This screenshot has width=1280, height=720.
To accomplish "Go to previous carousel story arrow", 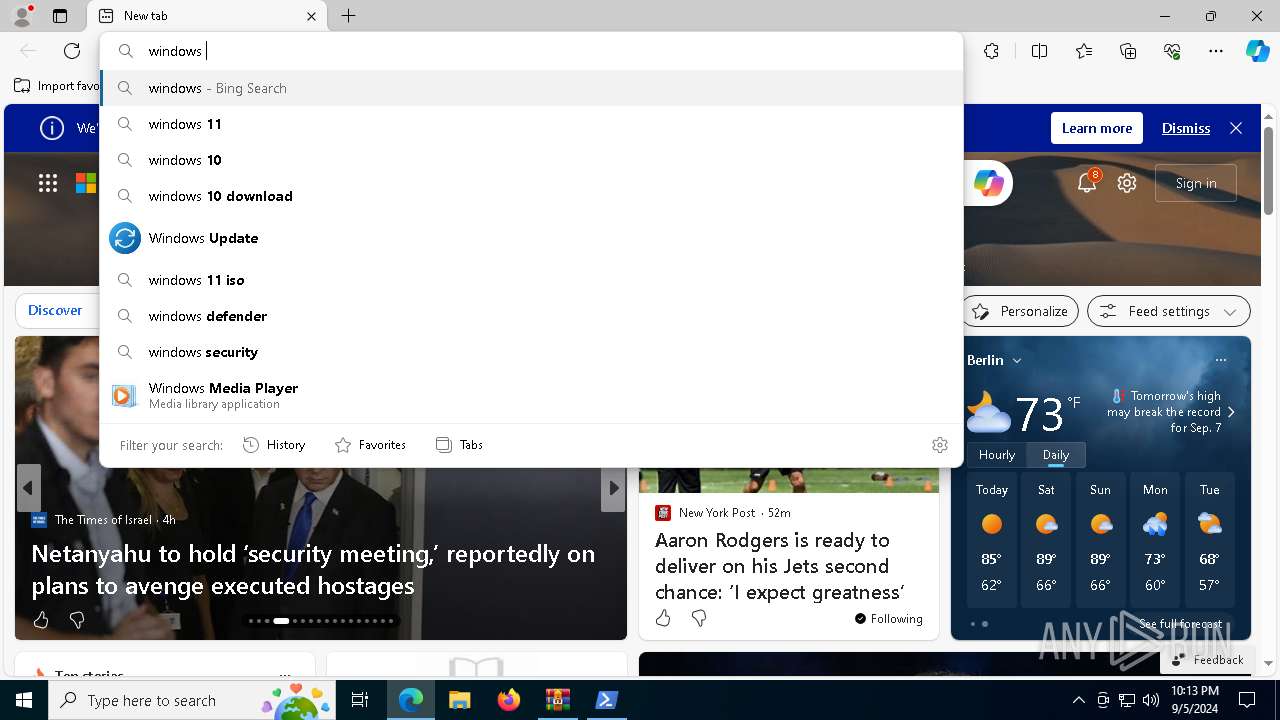I will tap(28, 488).
